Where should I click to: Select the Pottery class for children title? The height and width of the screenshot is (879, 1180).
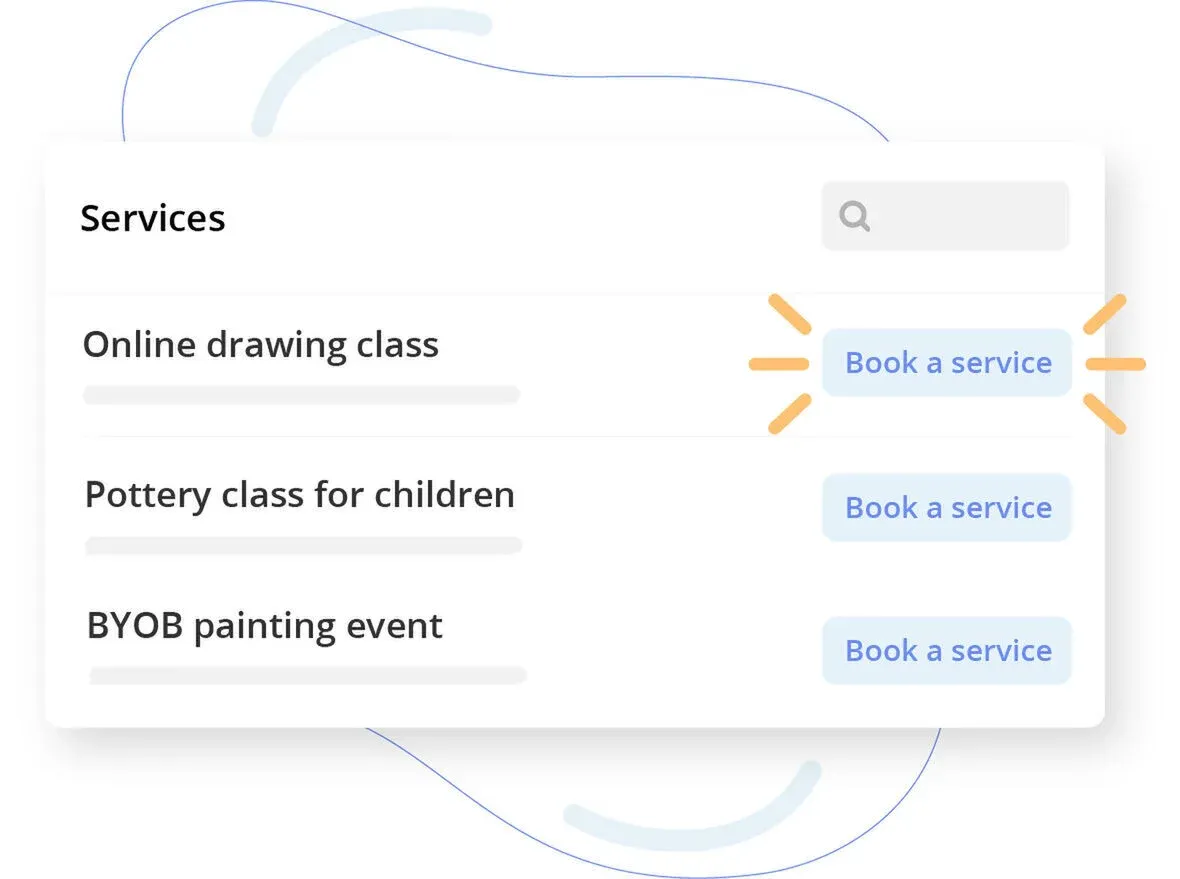click(x=299, y=495)
